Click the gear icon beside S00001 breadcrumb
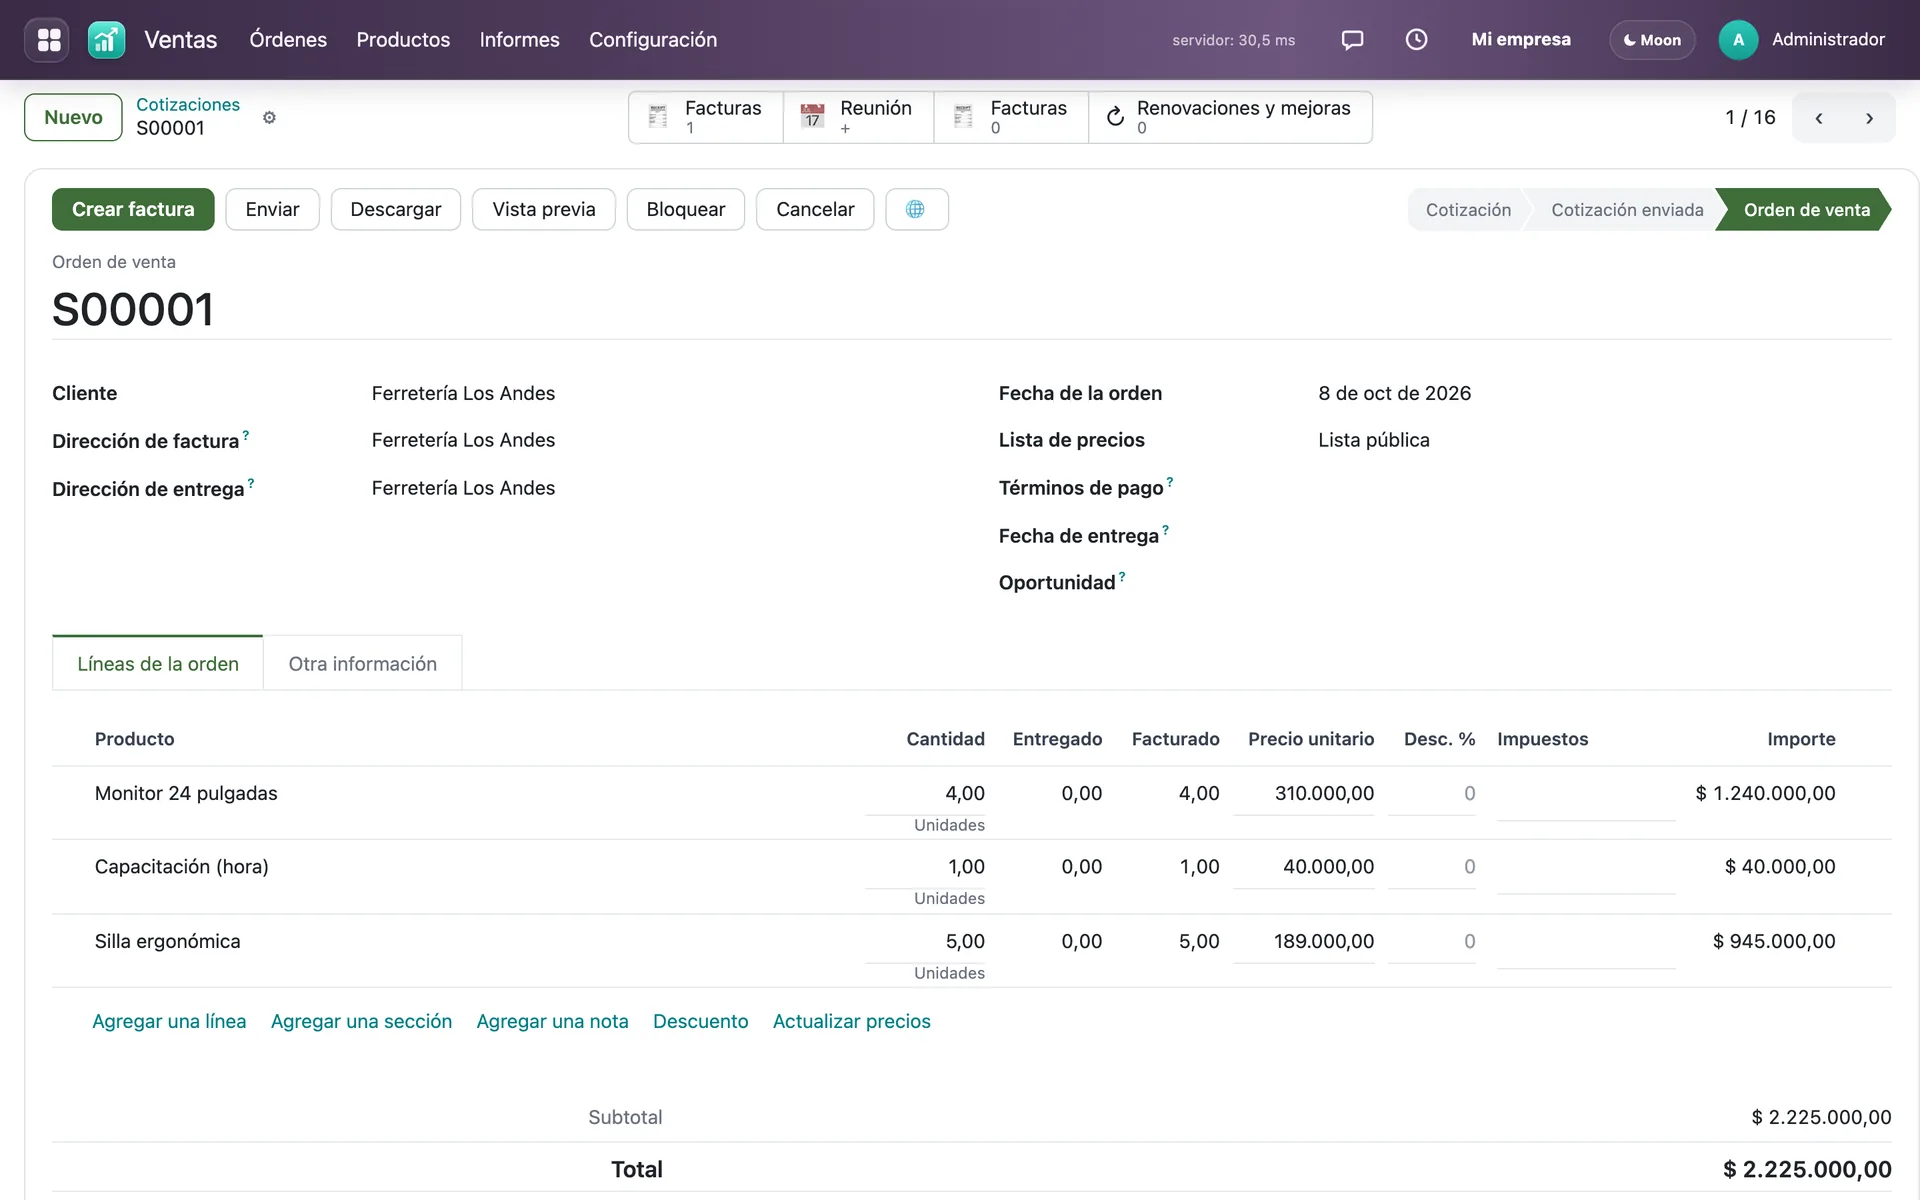1920x1200 pixels. [269, 118]
